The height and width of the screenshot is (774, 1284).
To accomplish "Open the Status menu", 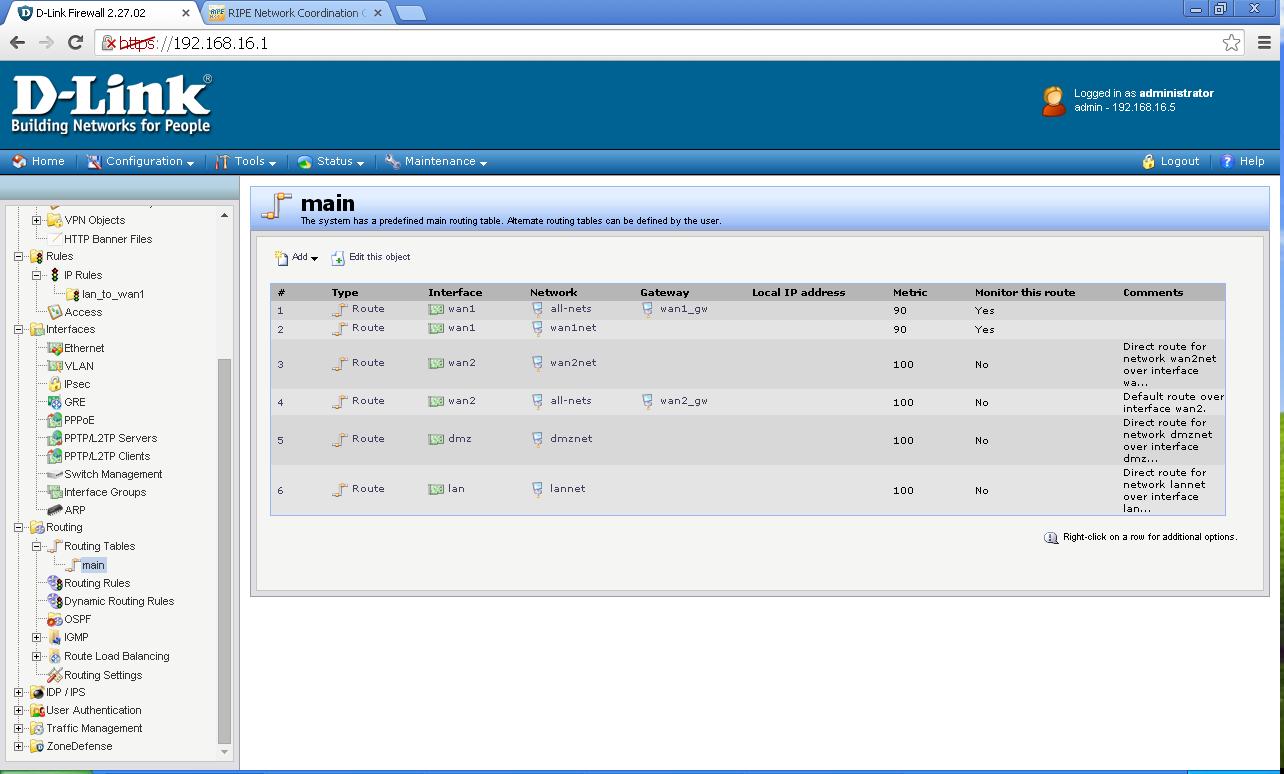I will click(331, 161).
